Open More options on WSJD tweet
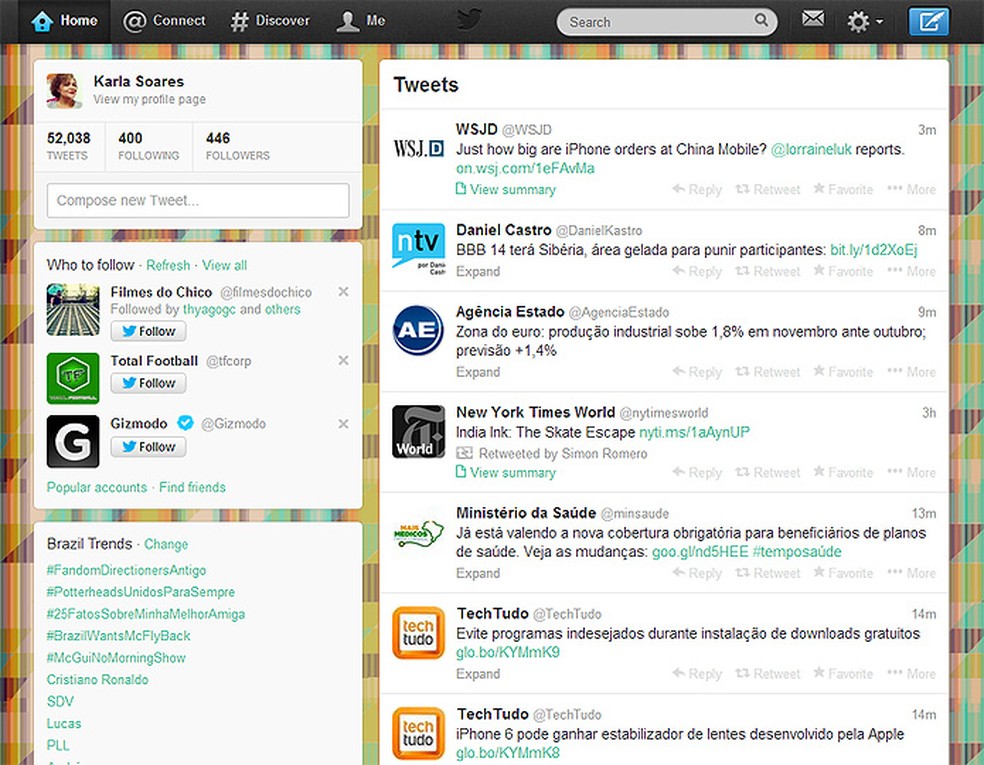The width and height of the screenshot is (984, 765). coord(911,190)
